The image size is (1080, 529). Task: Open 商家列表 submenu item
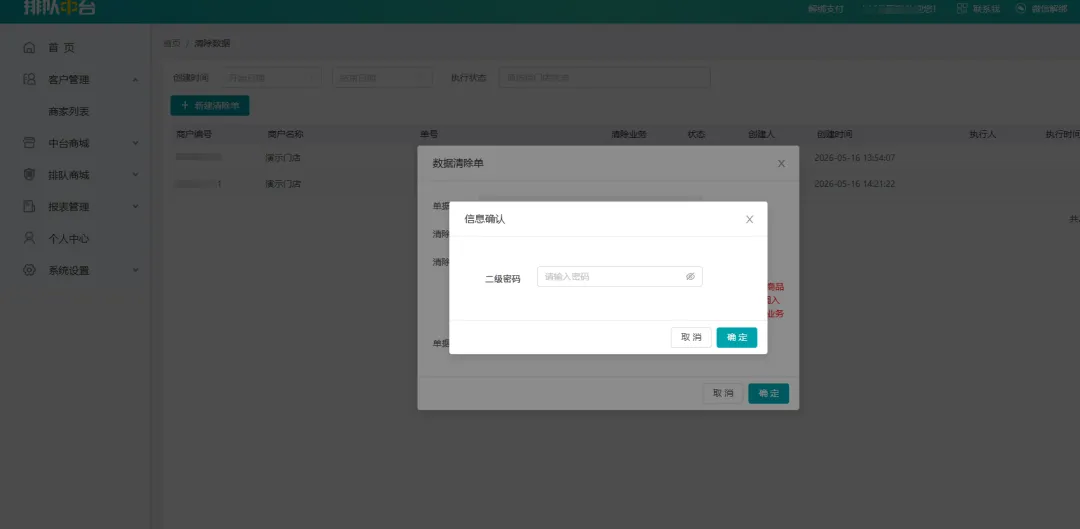[69, 112]
